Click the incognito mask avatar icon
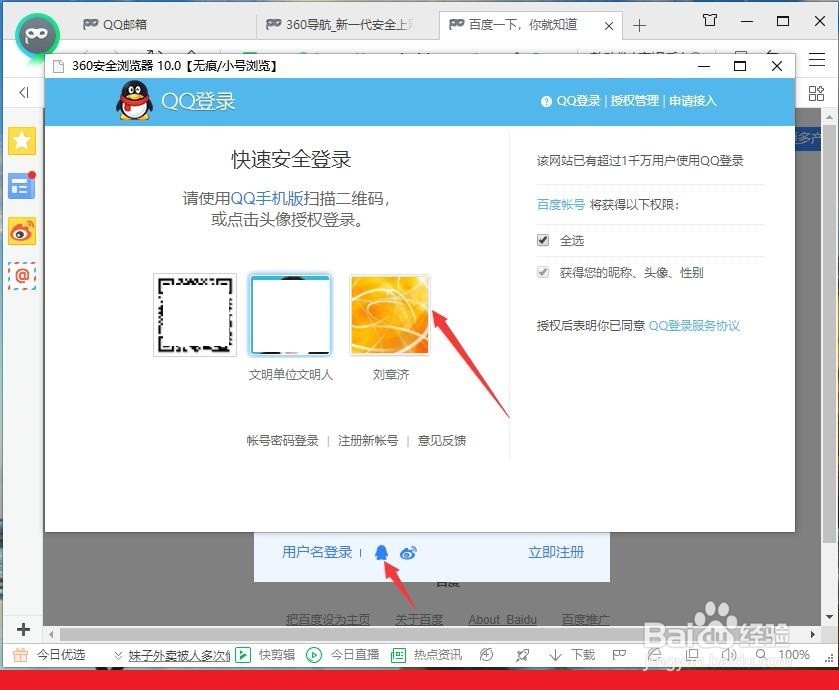This screenshot has height=690, width=839. pyautogui.click(x=37, y=35)
